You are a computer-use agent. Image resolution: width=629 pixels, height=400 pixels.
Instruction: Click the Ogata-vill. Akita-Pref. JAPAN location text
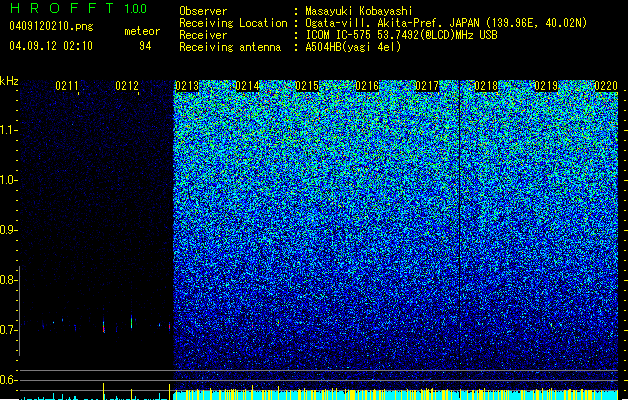(x=446, y=23)
